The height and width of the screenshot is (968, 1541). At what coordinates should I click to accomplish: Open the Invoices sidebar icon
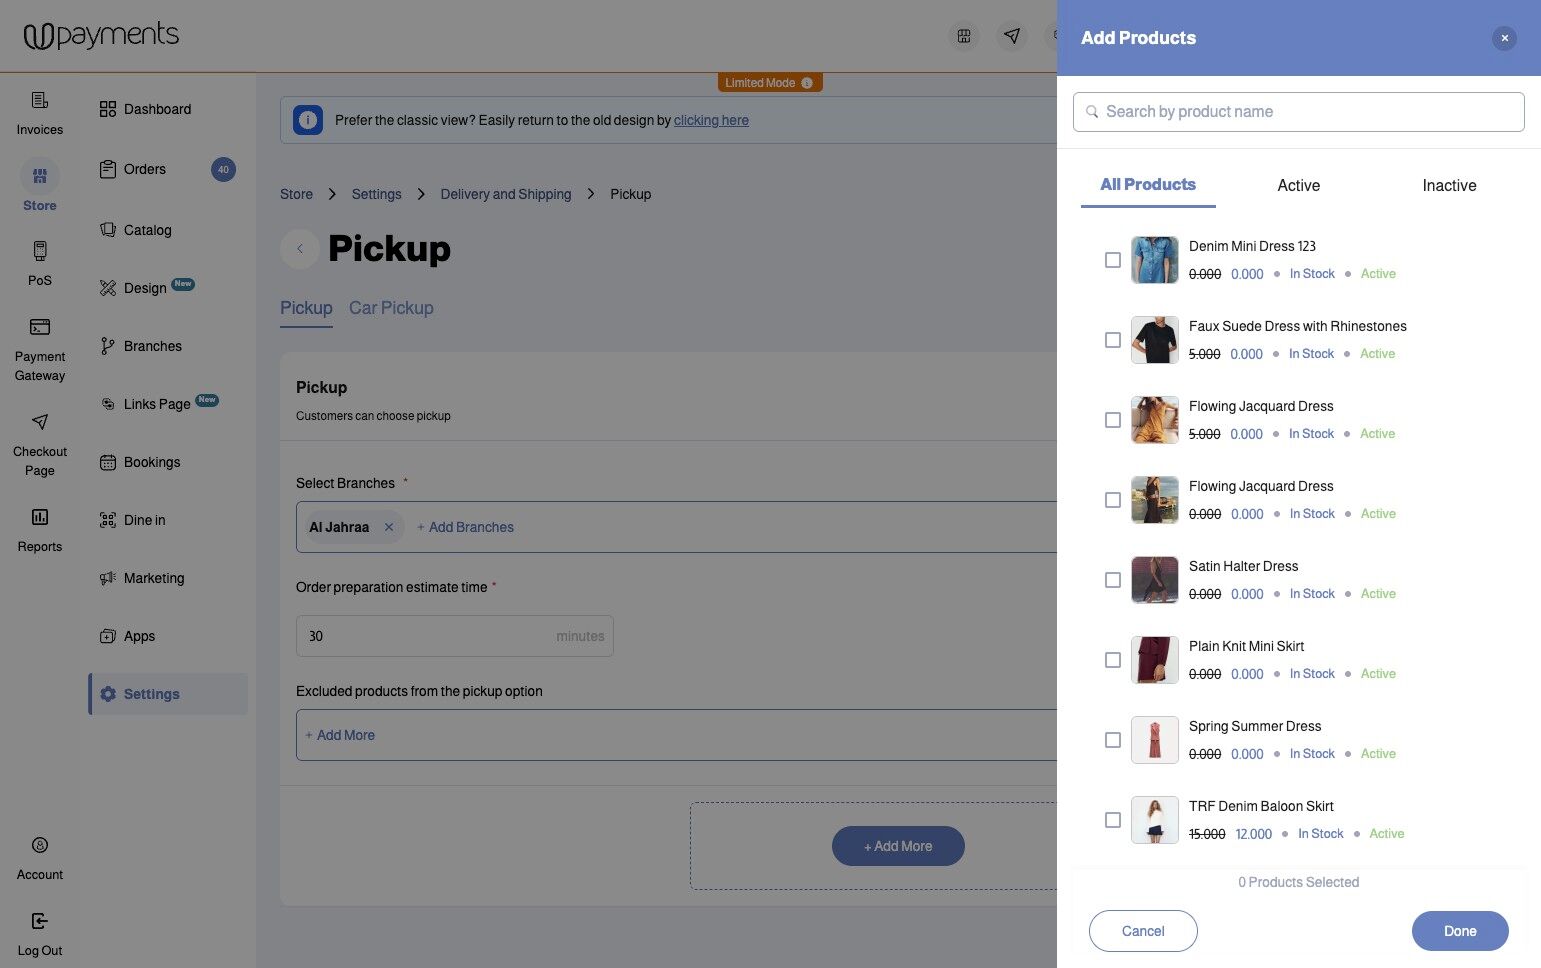point(40,101)
